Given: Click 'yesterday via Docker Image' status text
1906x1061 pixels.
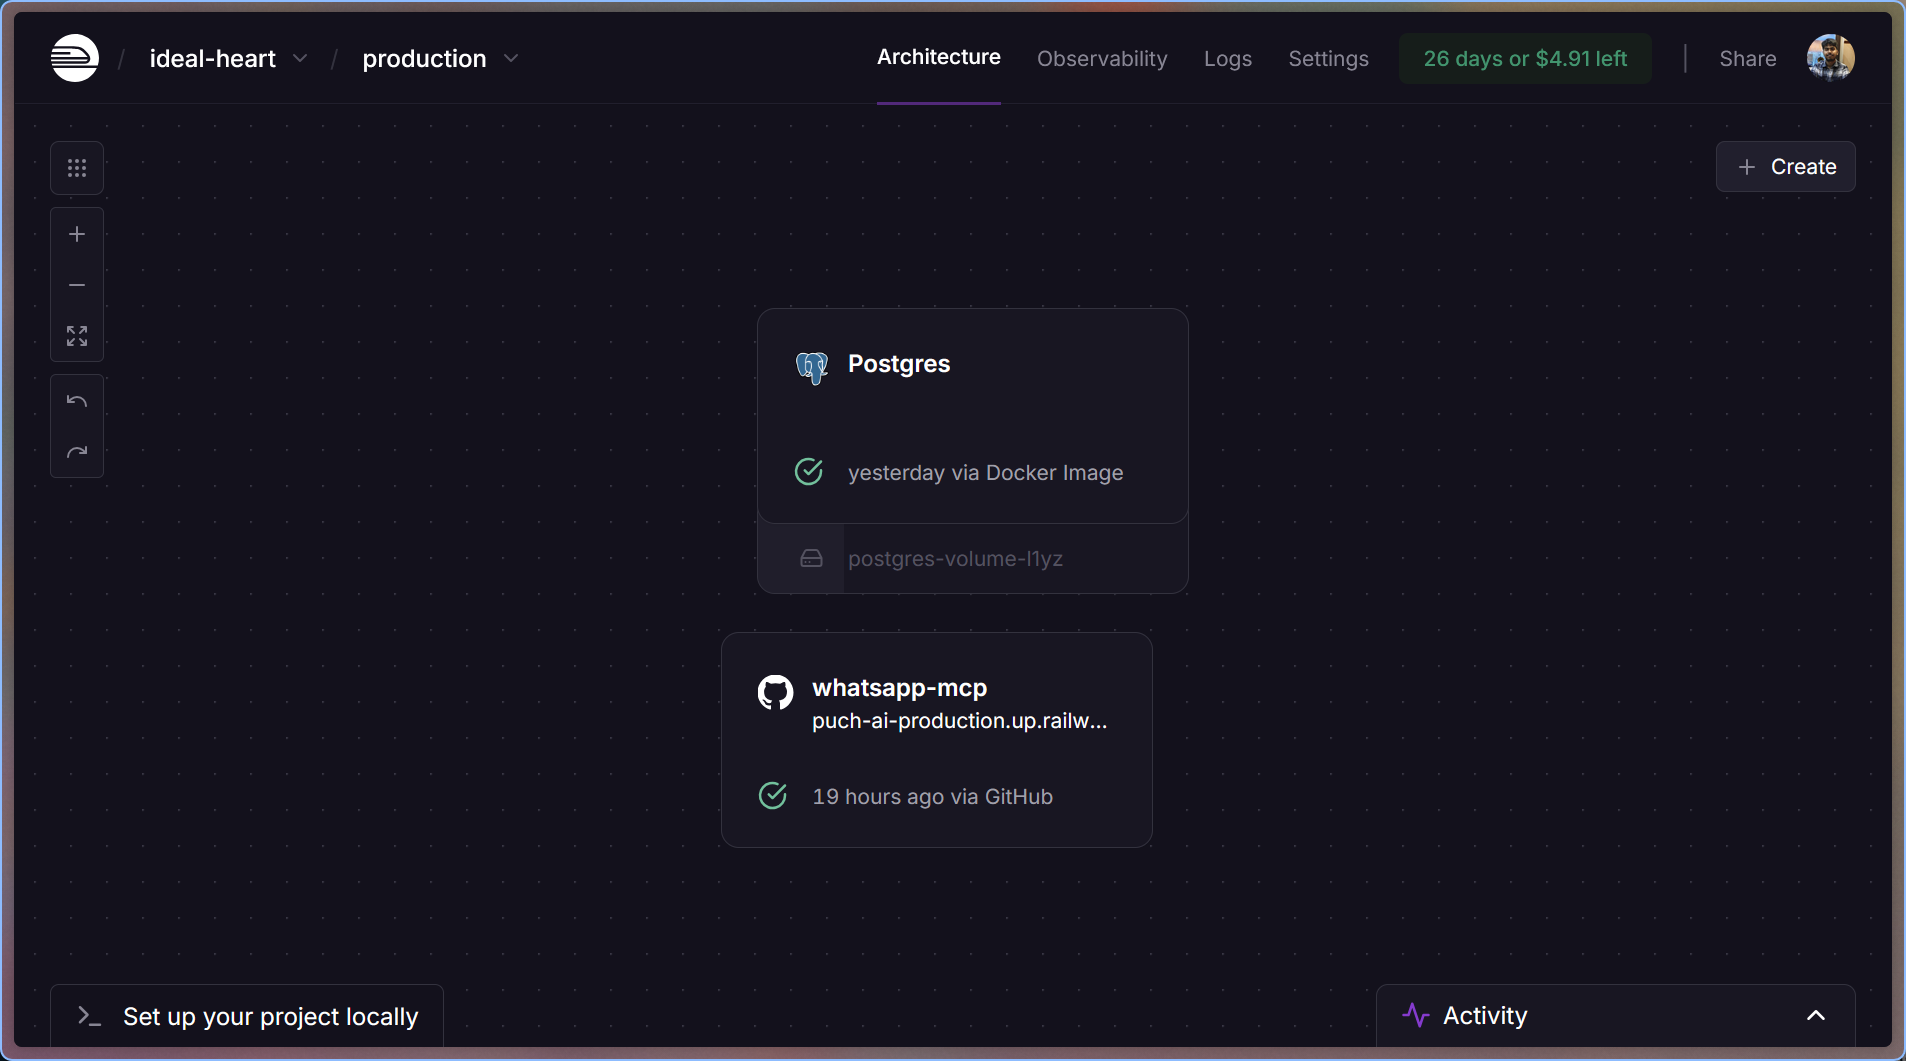Looking at the screenshot, I should [x=985, y=472].
